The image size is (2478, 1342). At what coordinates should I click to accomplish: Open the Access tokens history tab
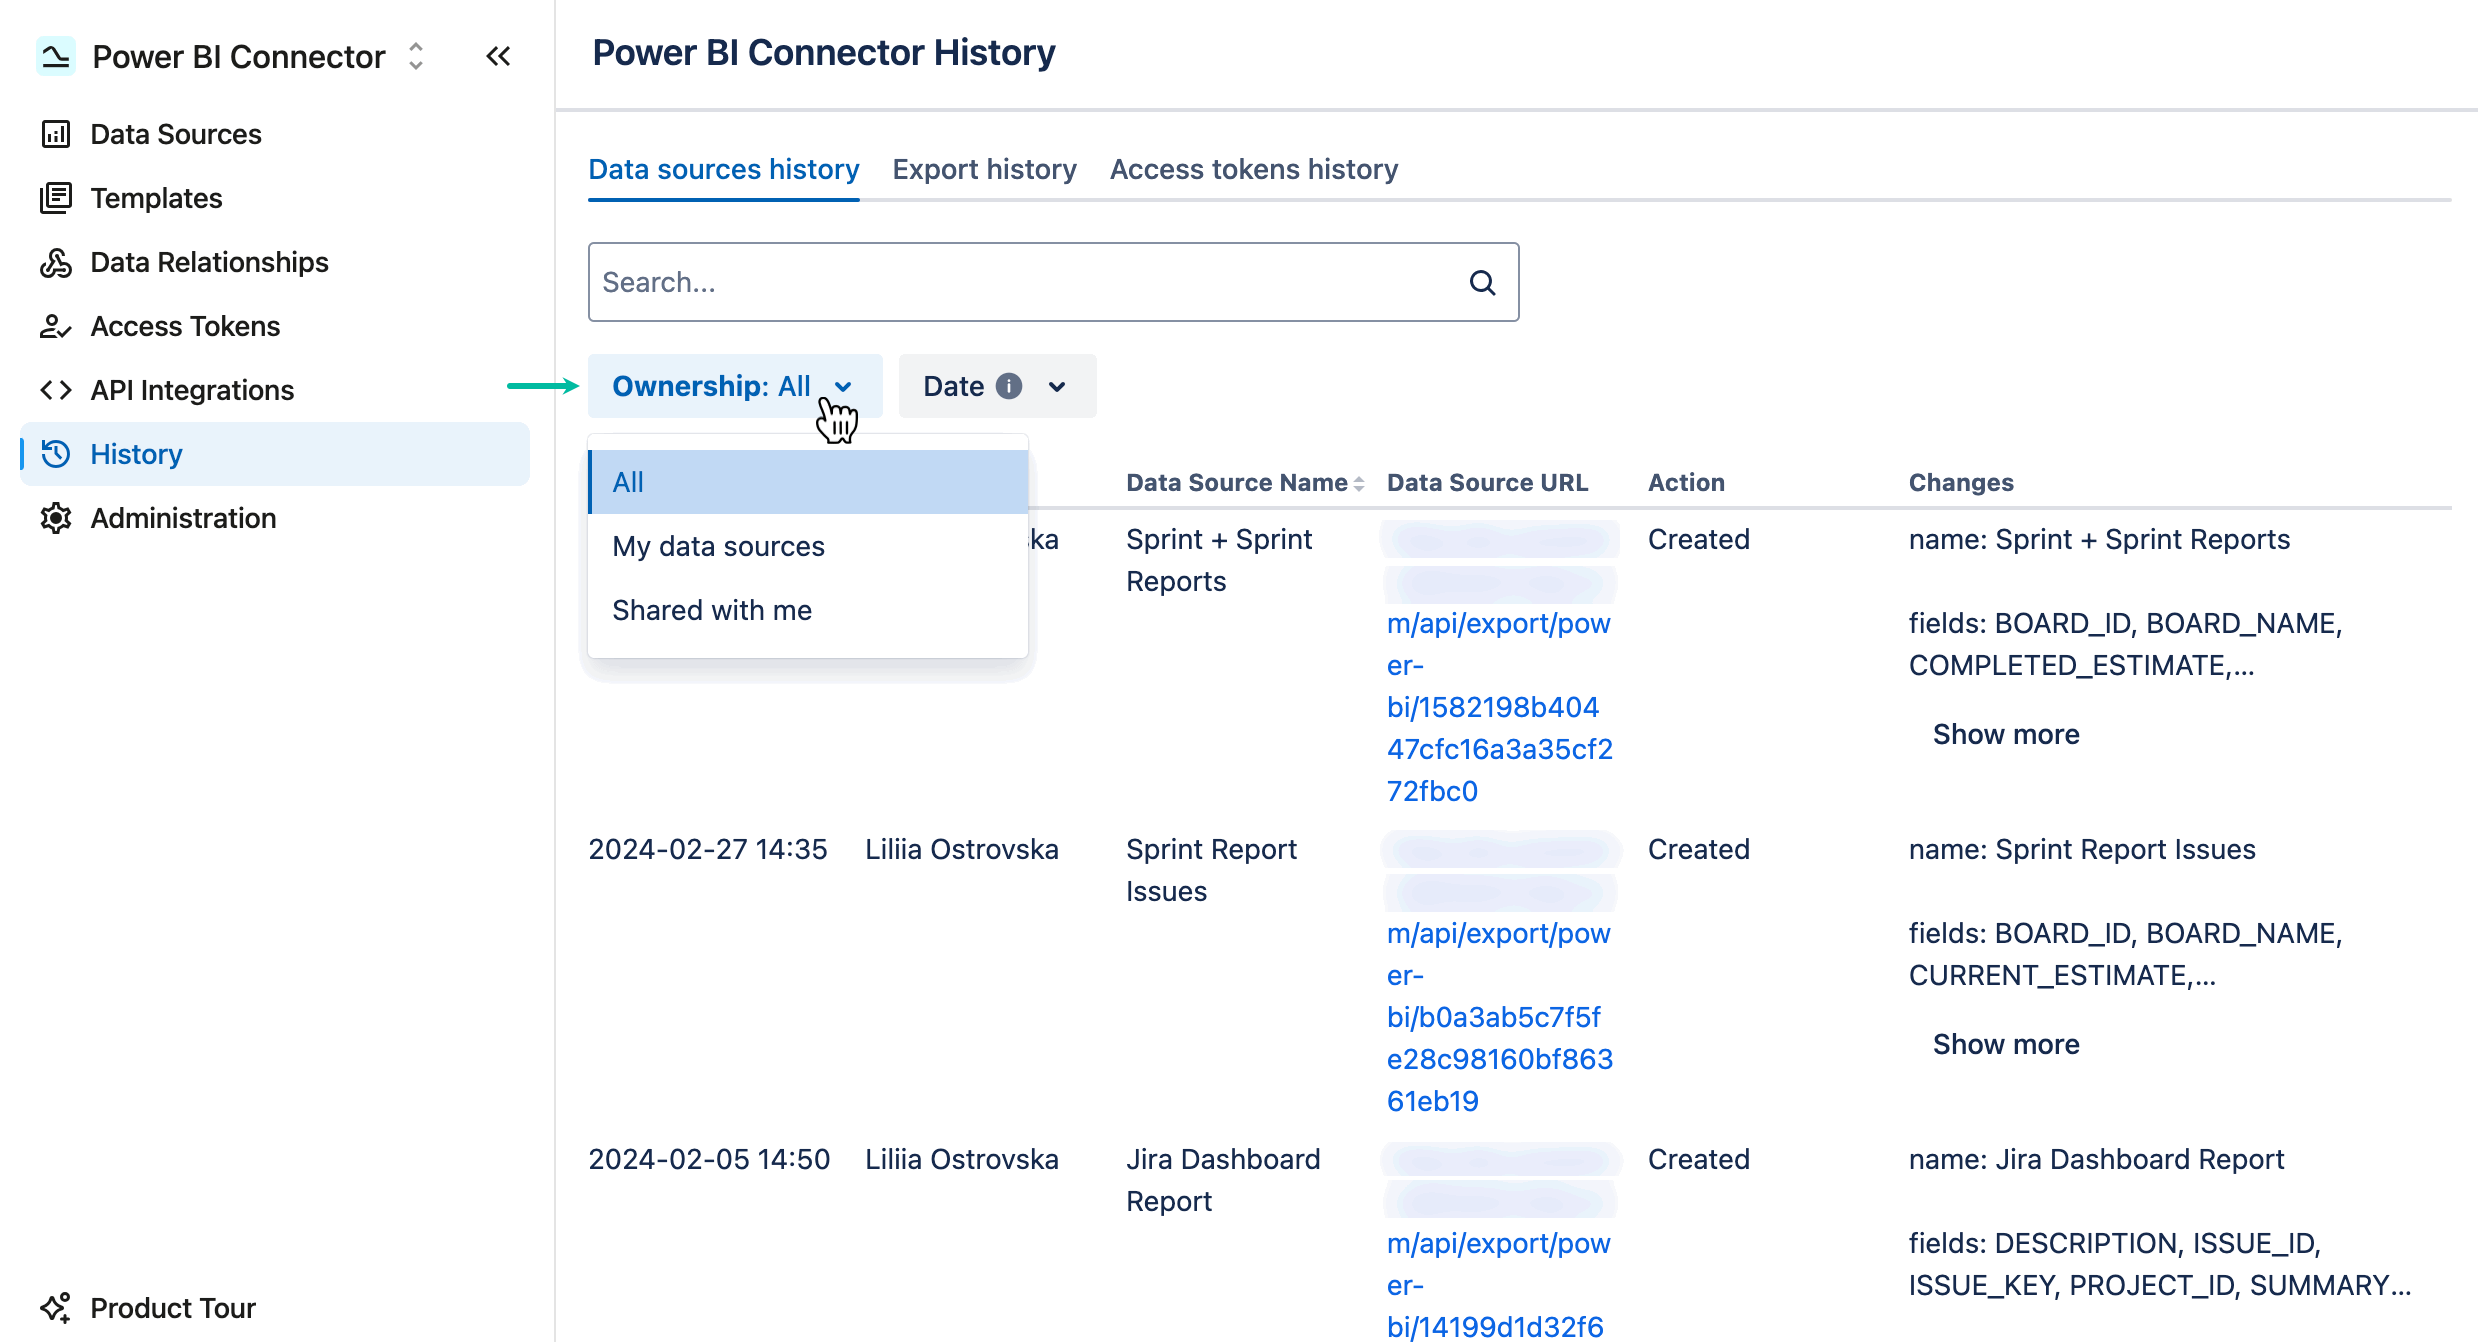click(x=1253, y=169)
